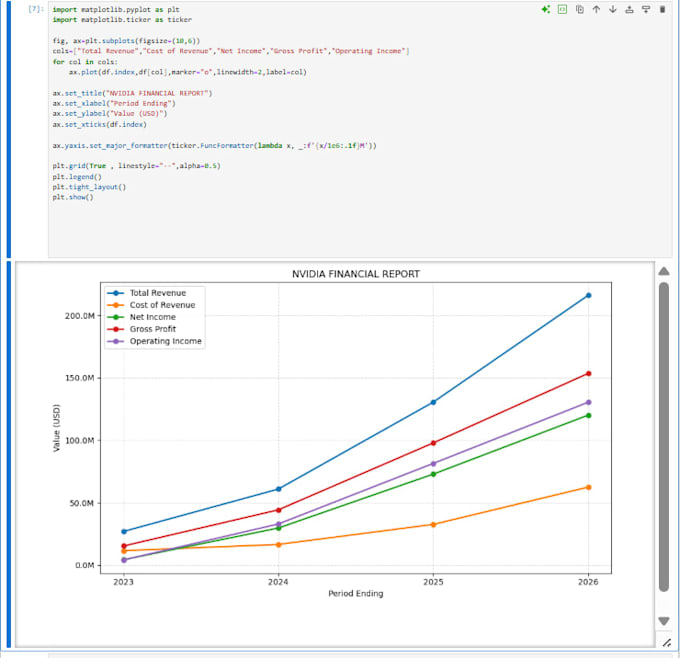Click the cols list definition line
Image resolution: width=680 pixels, height=658 pixels.
(231, 51)
